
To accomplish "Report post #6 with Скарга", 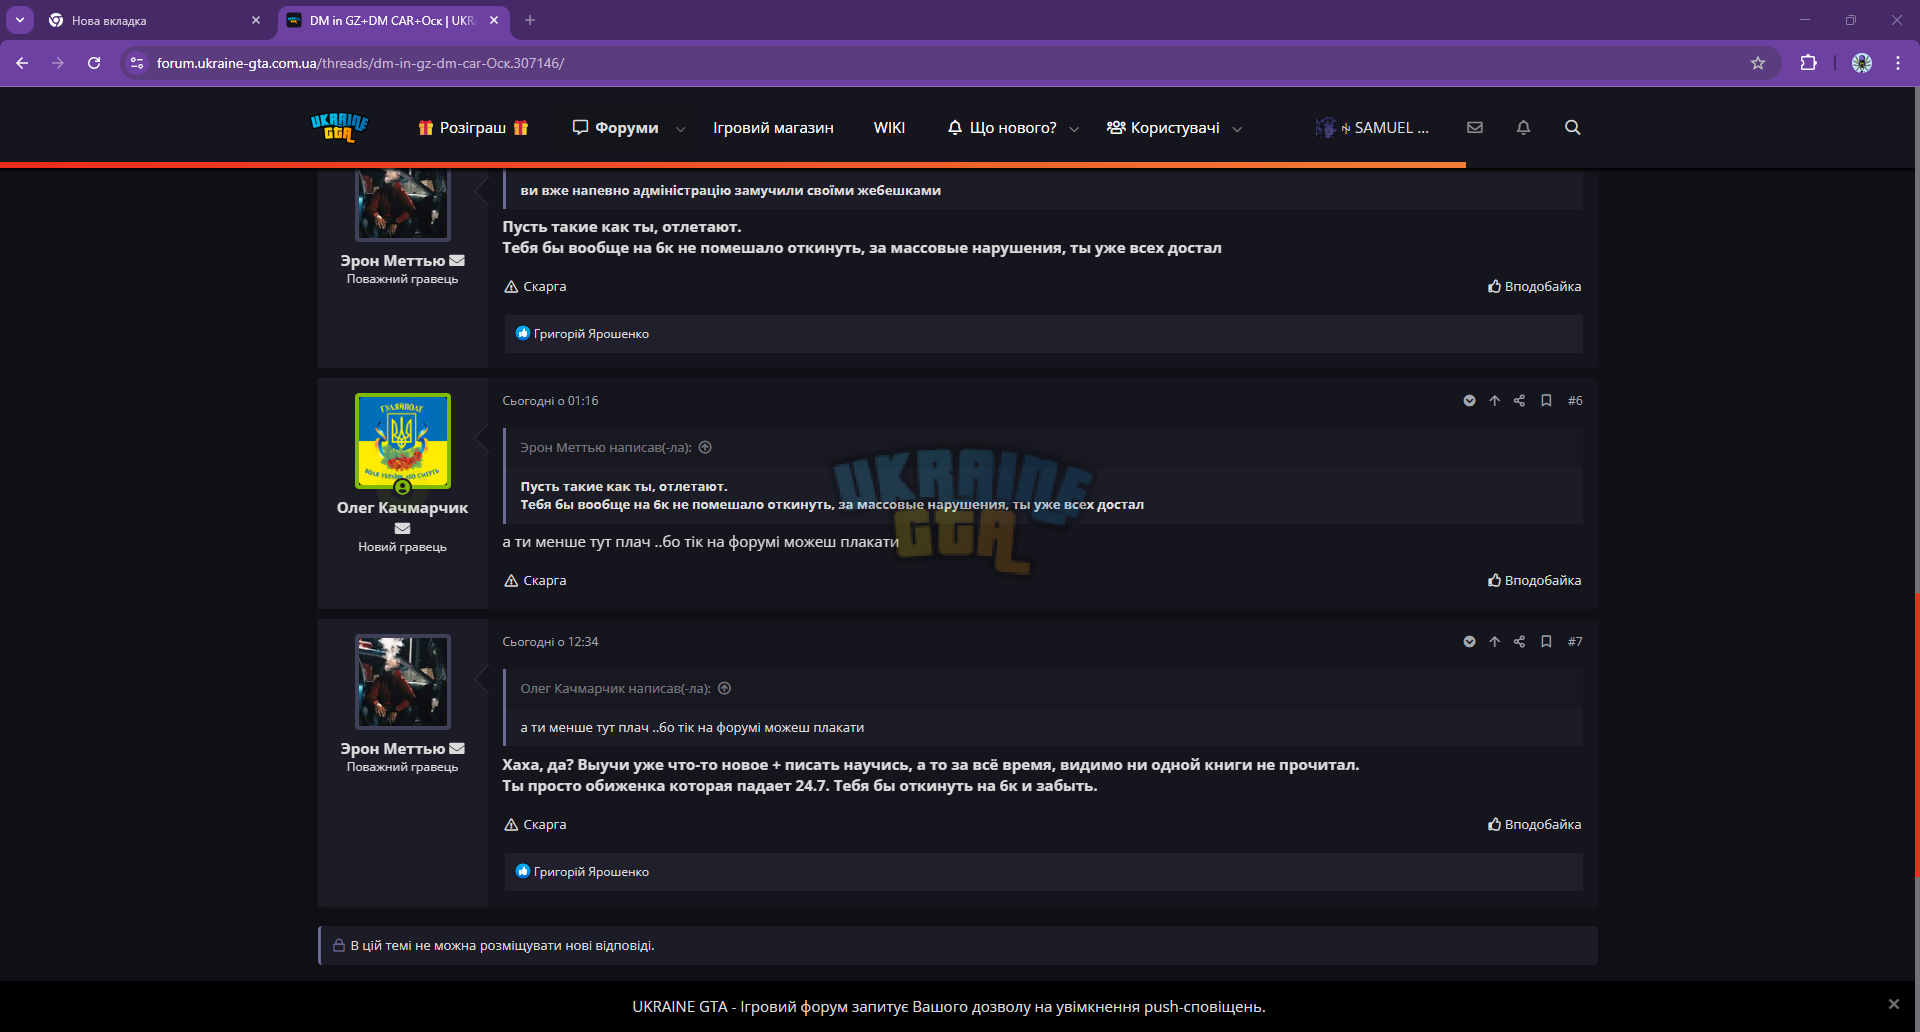I will pos(535,581).
